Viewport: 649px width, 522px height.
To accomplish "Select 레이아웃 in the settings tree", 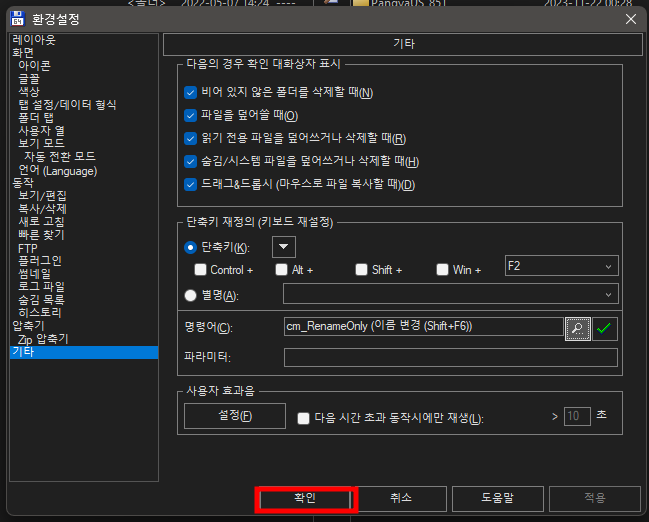I will pos(34,40).
